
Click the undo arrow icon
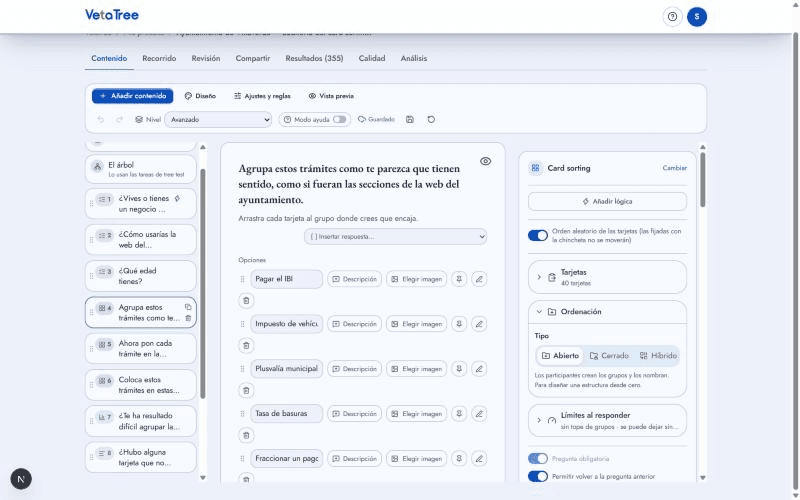tap(101, 119)
